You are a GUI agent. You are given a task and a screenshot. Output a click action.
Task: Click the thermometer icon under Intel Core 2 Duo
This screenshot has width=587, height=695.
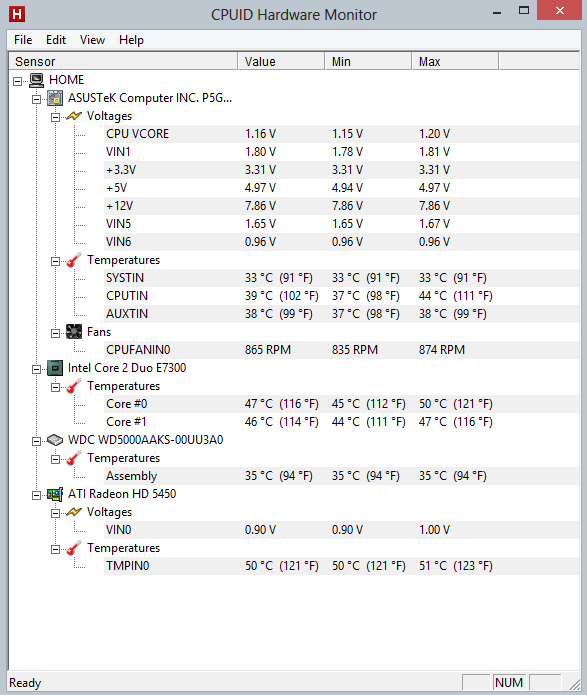click(74, 386)
